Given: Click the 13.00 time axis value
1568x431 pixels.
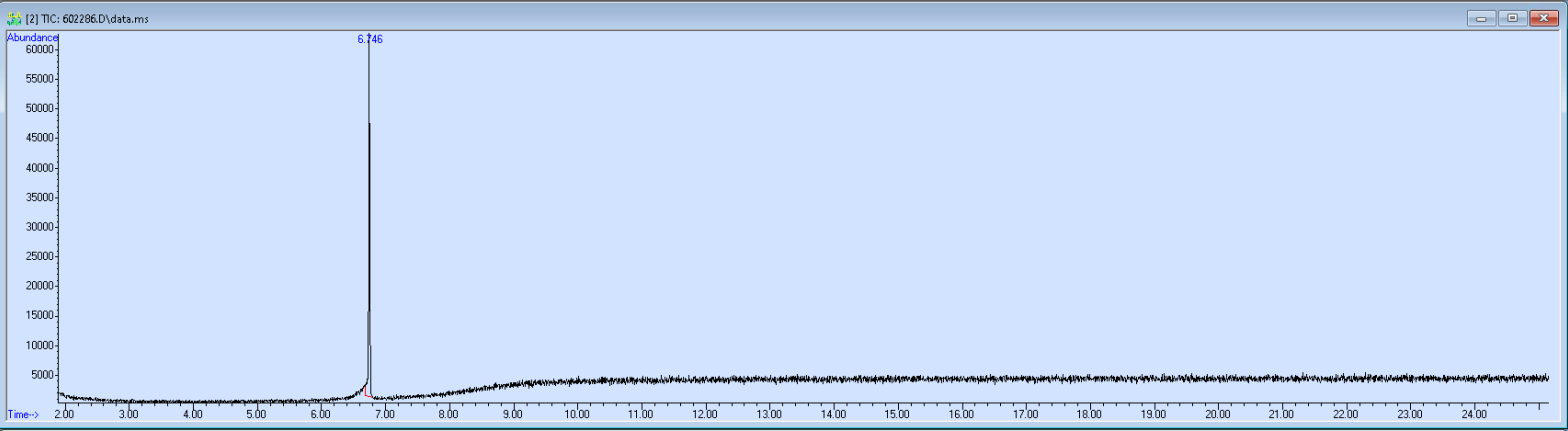Looking at the screenshot, I should (x=769, y=413).
